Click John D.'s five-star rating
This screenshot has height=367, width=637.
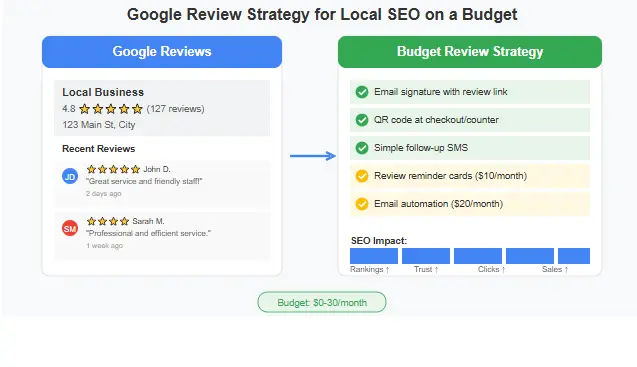113,169
